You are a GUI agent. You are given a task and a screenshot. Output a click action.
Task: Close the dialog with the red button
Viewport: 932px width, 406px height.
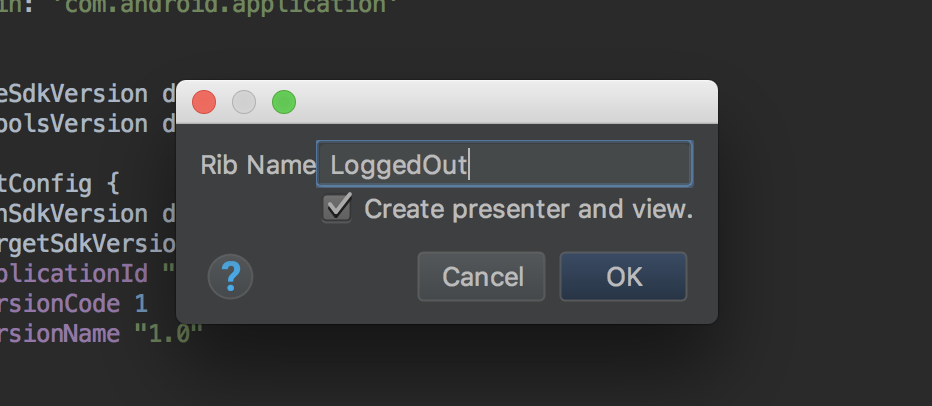point(204,102)
